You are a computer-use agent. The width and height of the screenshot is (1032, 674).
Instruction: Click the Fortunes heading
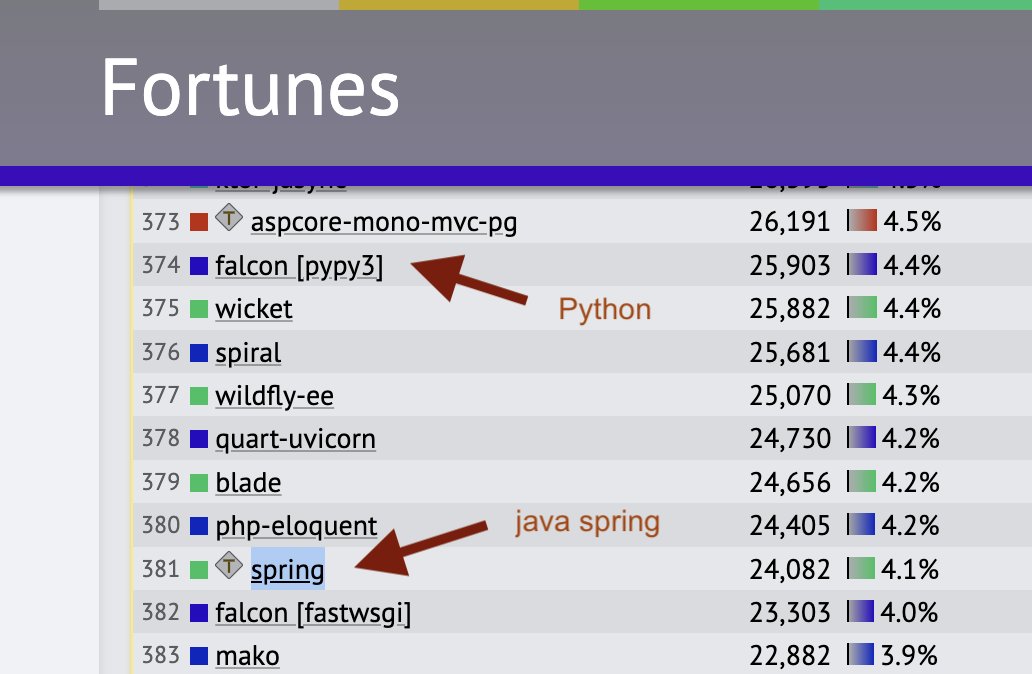250,88
